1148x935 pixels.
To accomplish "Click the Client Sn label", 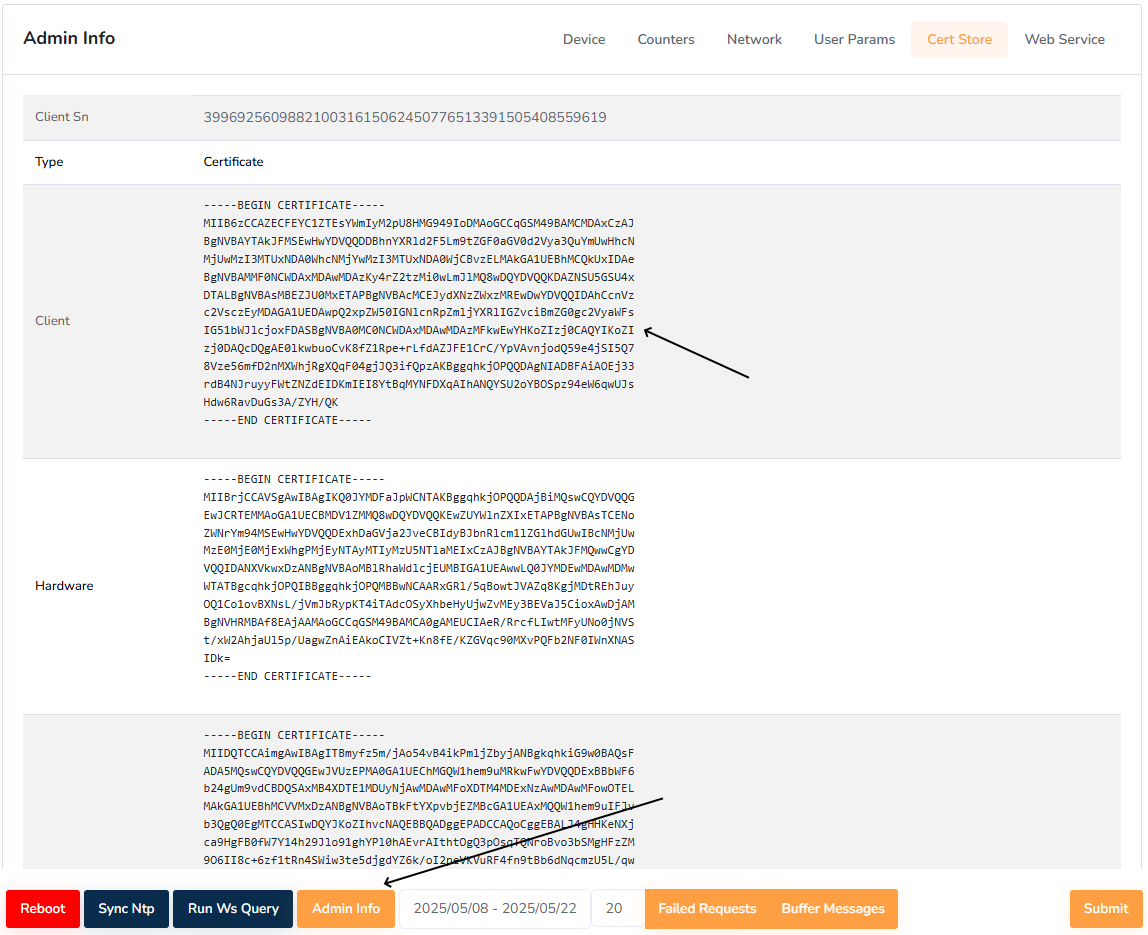I will tap(62, 117).
